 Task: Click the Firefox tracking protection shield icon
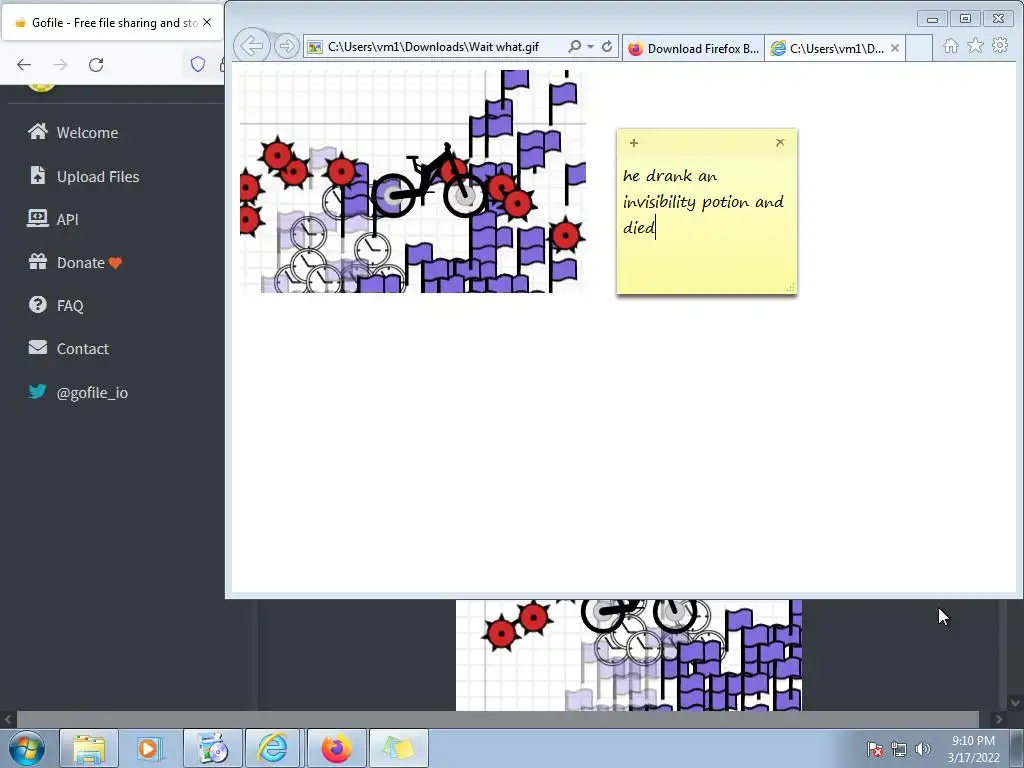coord(198,64)
